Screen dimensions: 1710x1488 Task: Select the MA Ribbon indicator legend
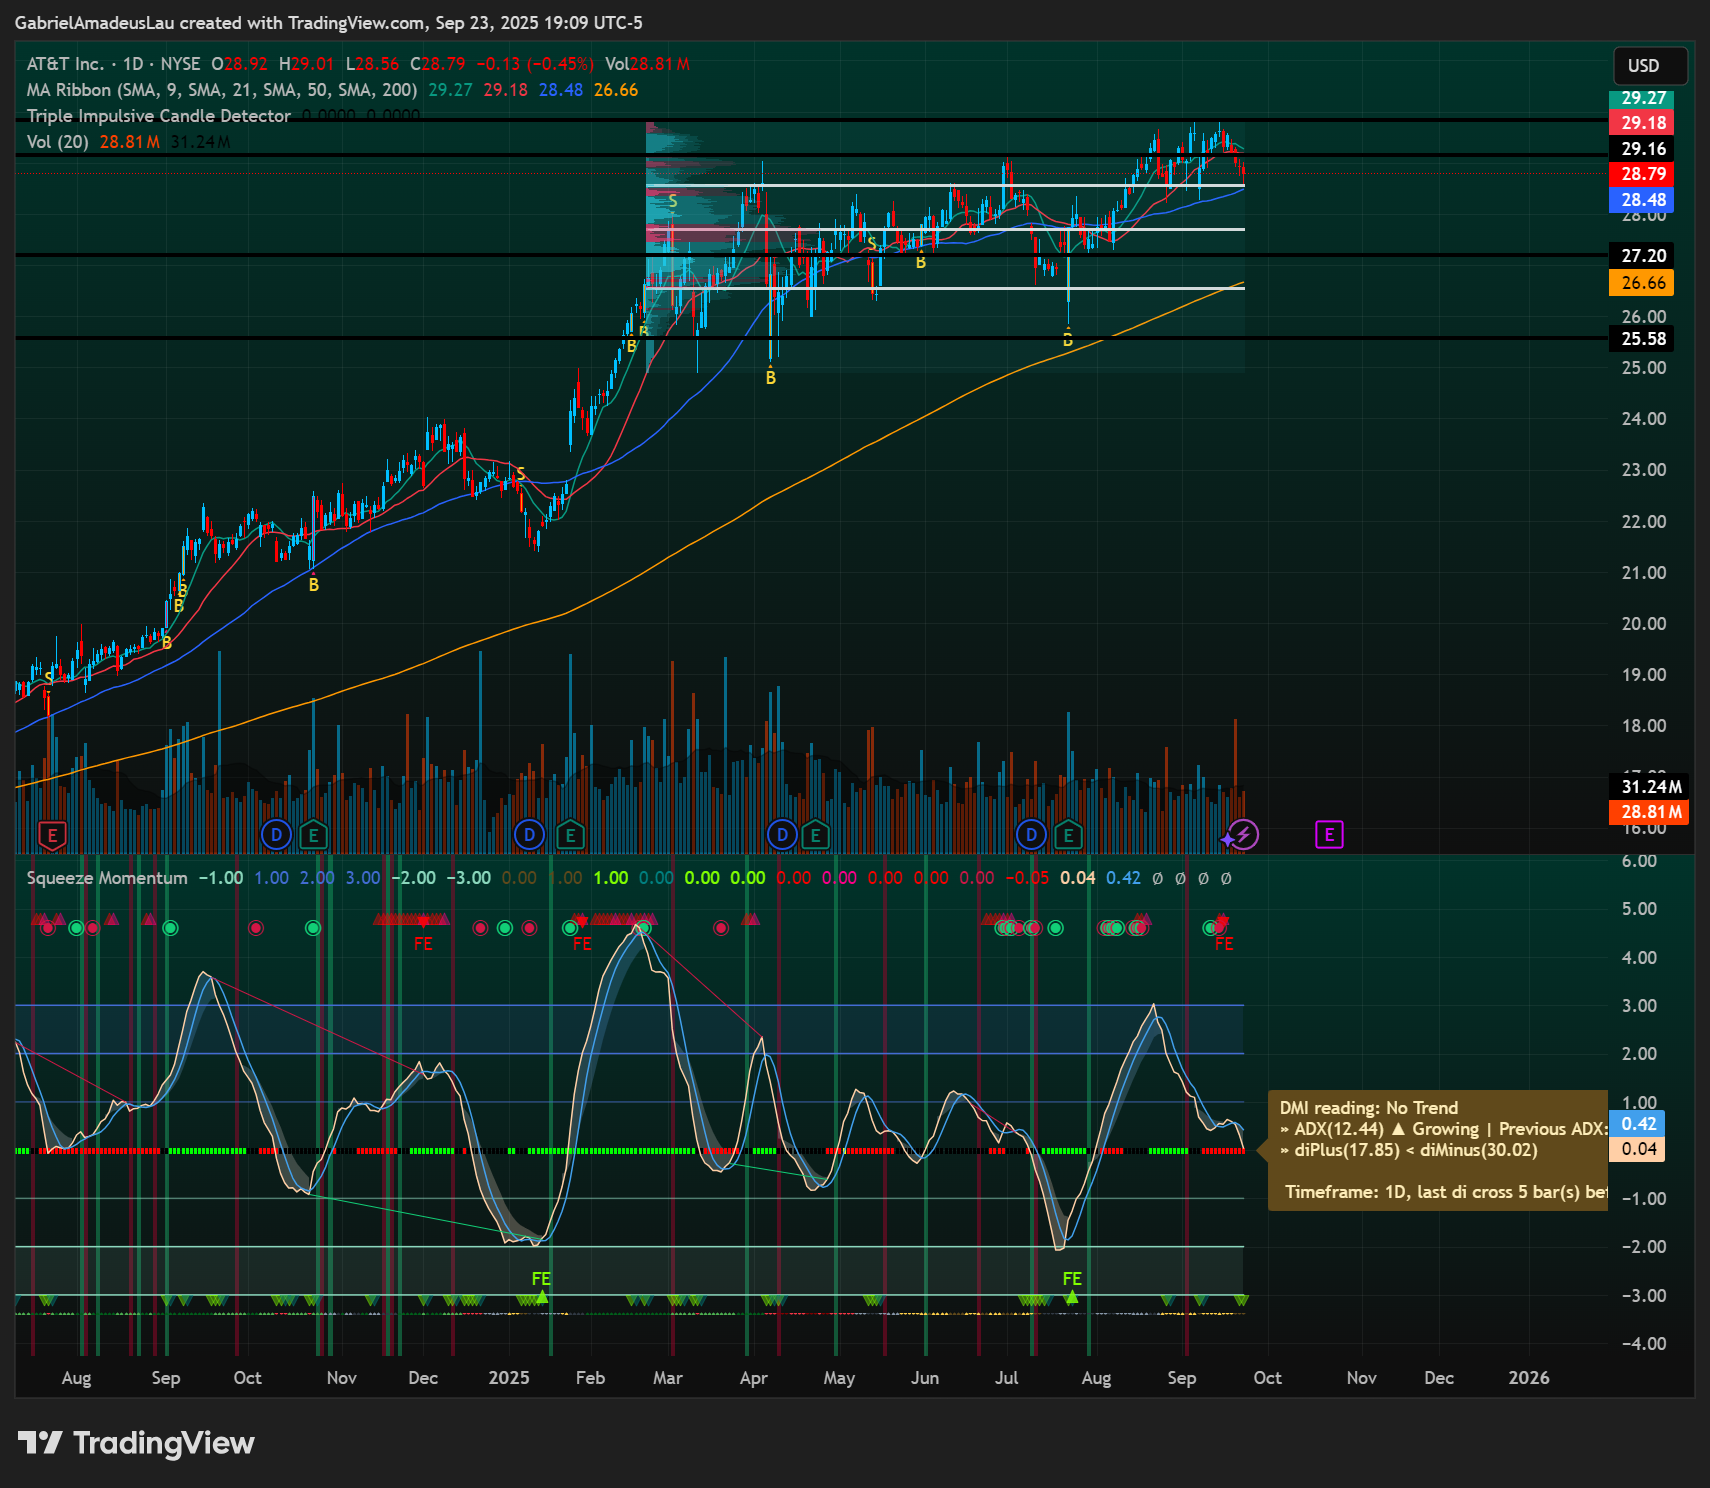pos(221,90)
